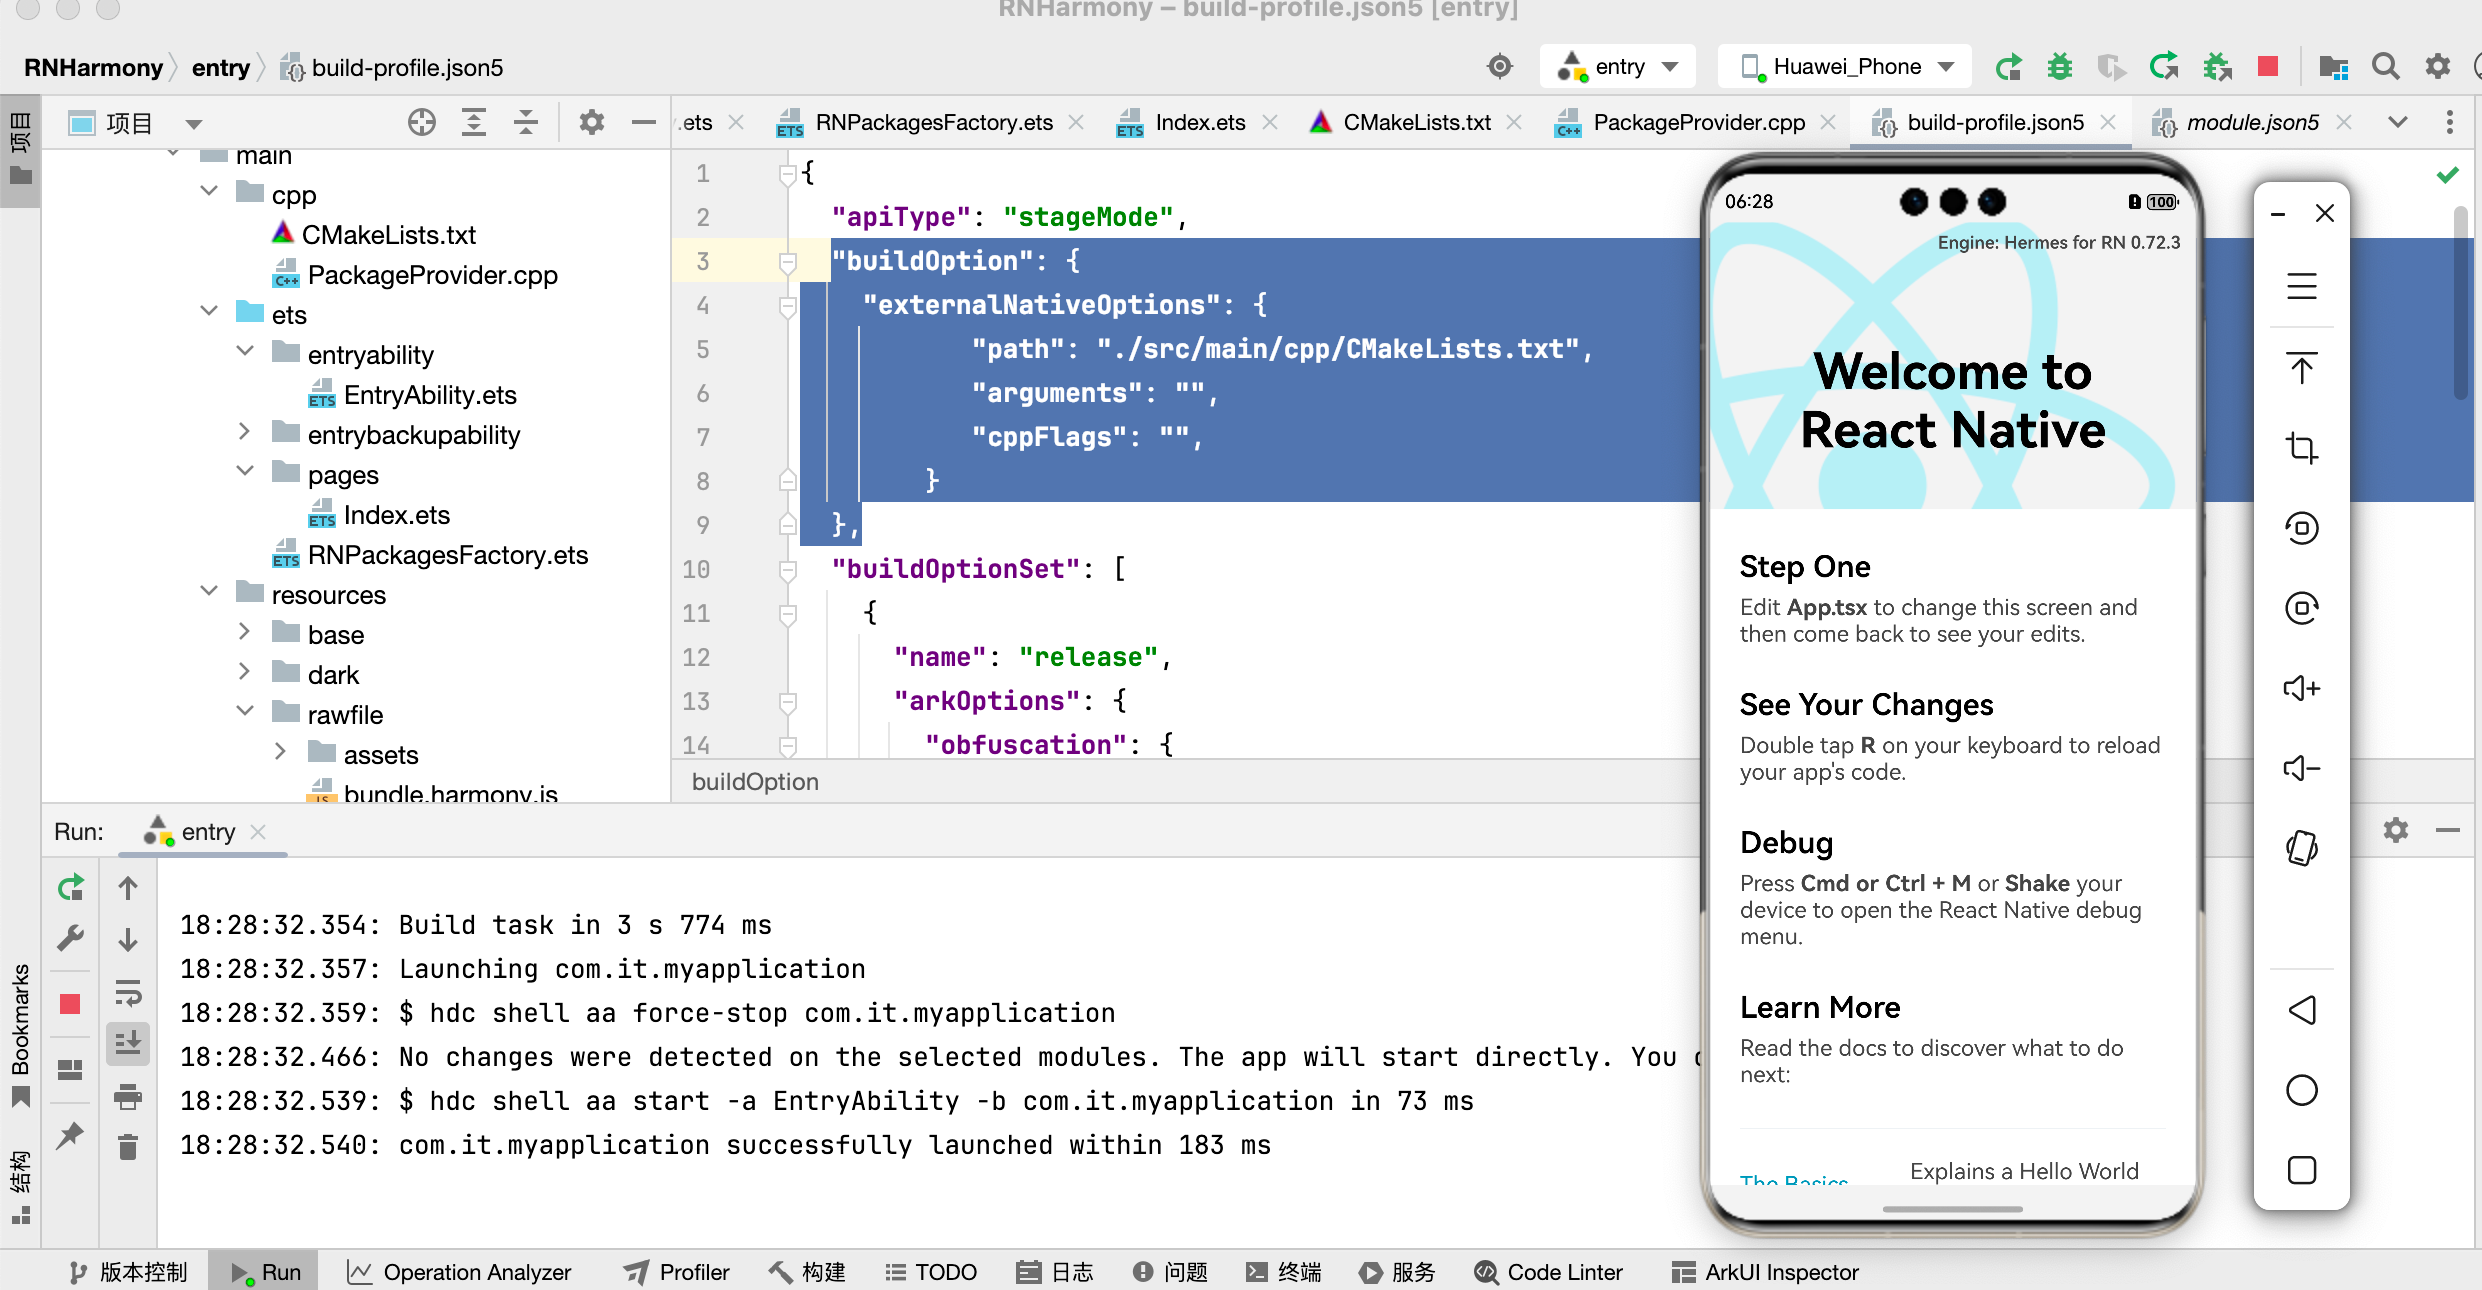
Task: Open the entry run configuration dropdown
Action: [x=1620, y=67]
